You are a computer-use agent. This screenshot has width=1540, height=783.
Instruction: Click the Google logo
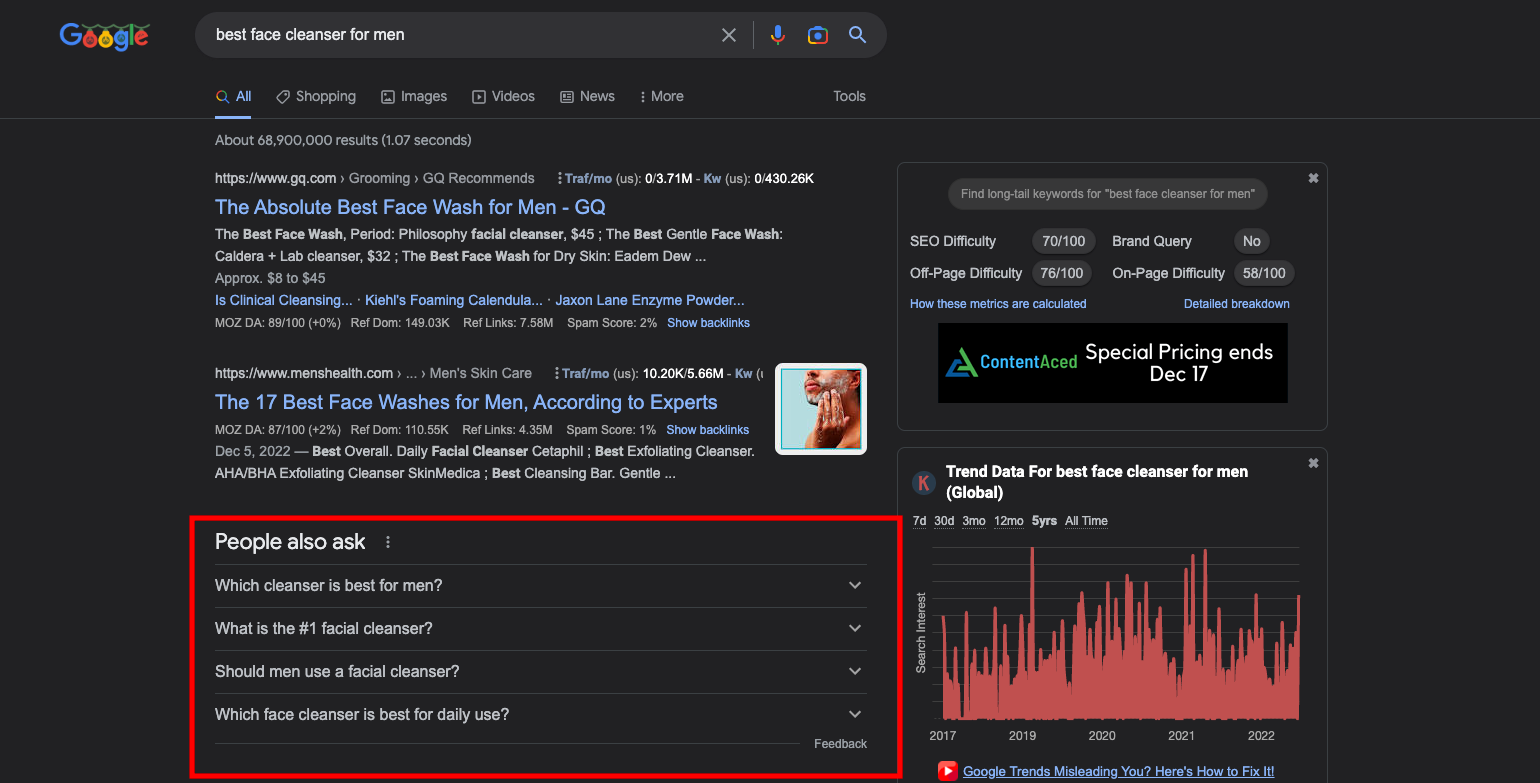[104, 36]
